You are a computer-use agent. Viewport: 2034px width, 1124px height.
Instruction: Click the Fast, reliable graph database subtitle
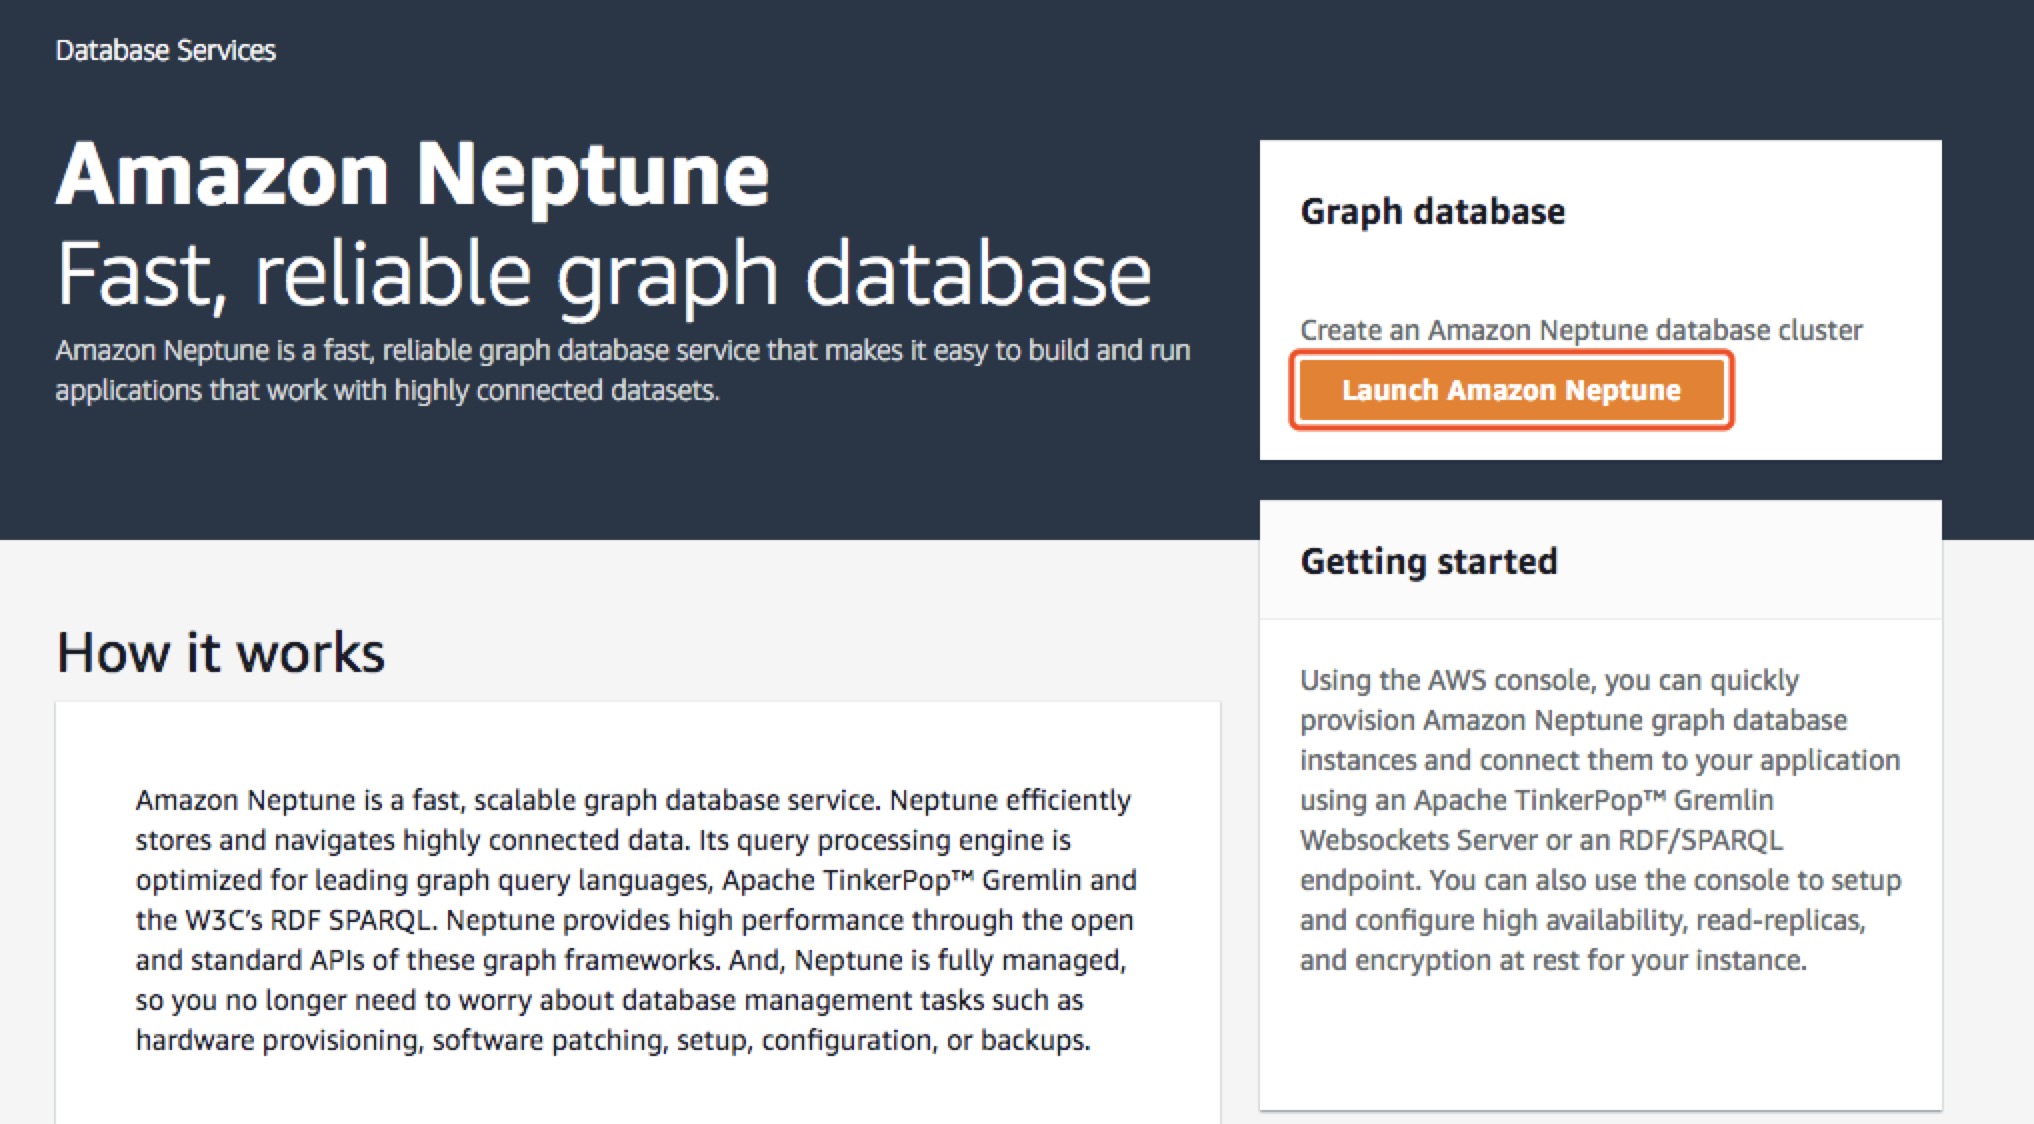click(x=603, y=274)
